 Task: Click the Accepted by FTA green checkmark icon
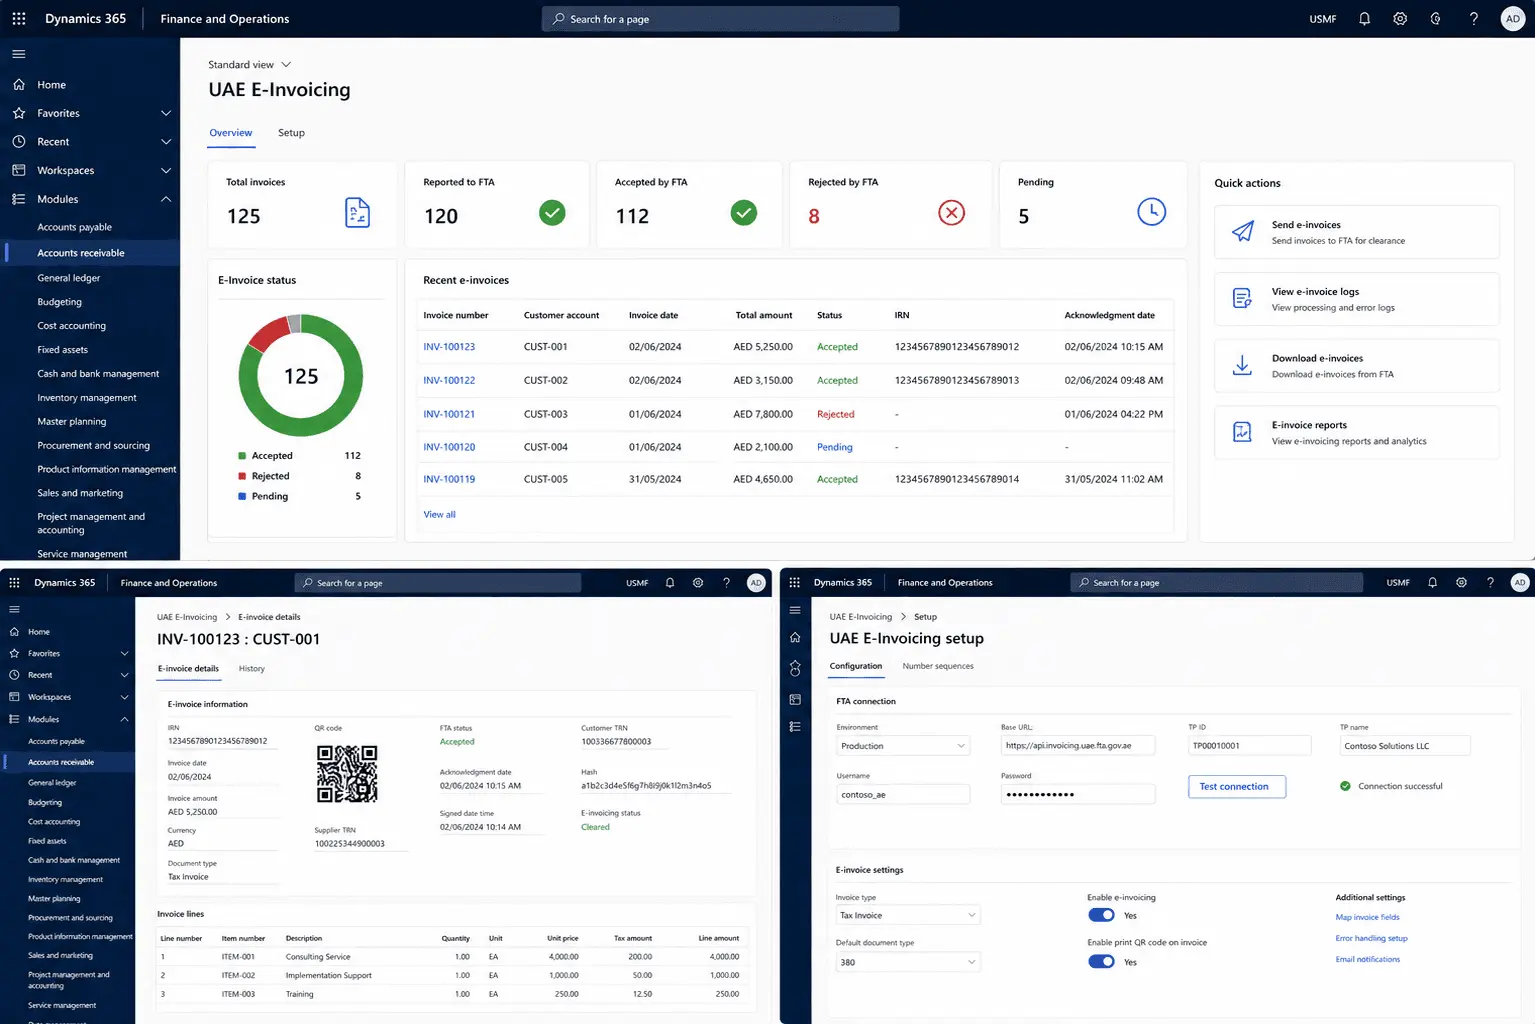click(743, 212)
